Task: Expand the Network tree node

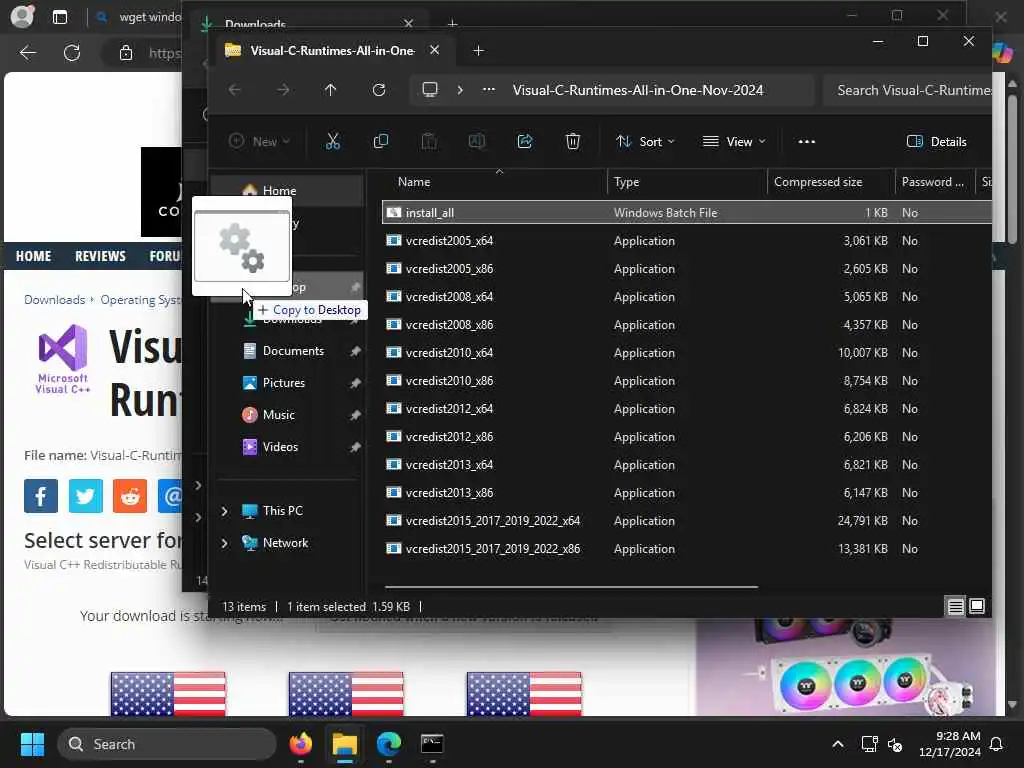Action: [x=225, y=543]
